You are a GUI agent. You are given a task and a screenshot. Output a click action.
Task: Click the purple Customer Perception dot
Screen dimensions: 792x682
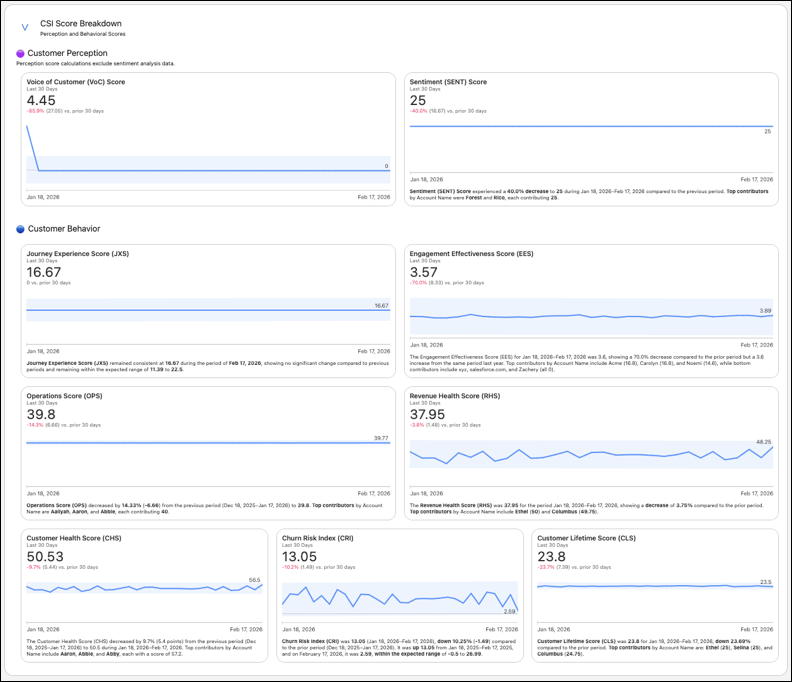click(20, 54)
